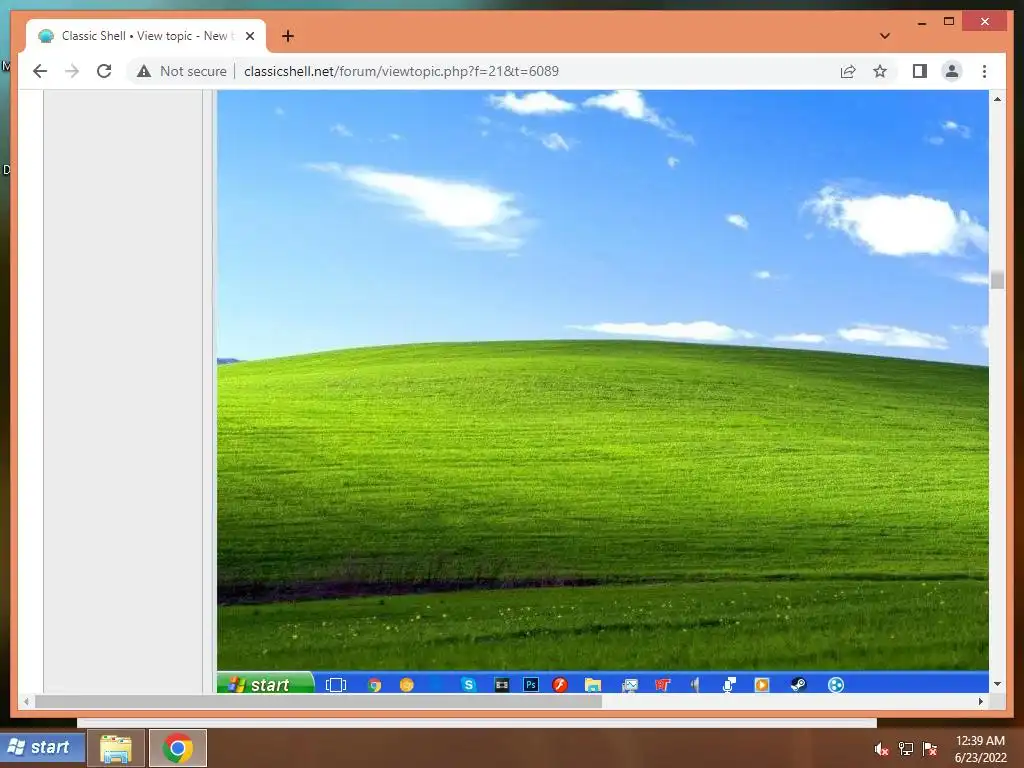The height and width of the screenshot is (768, 1024).
Task: Click the orange media player icon in the embedded taskbar
Action: [761, 684]
